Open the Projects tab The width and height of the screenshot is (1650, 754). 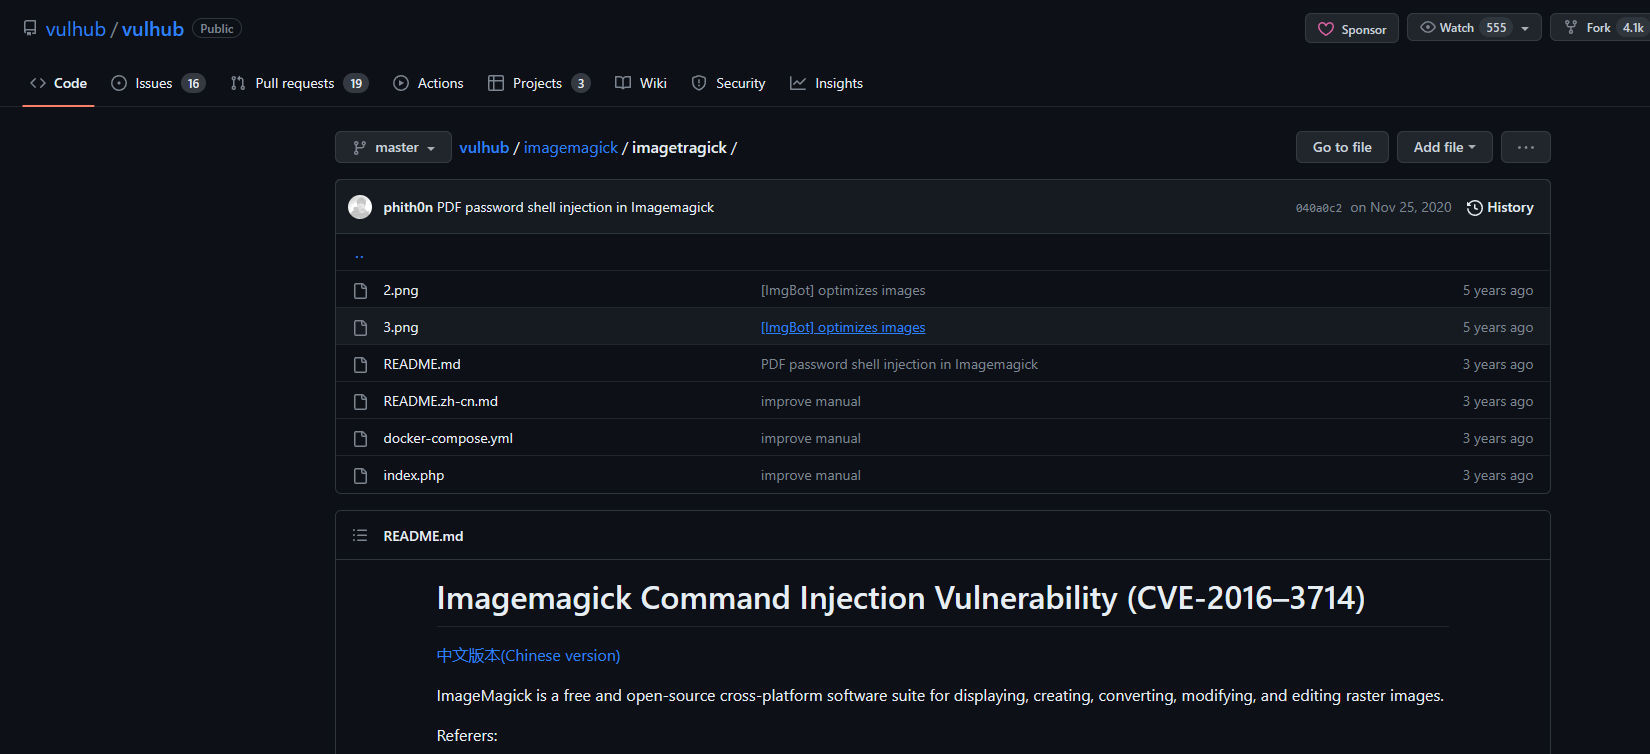[x=539, y=83]
